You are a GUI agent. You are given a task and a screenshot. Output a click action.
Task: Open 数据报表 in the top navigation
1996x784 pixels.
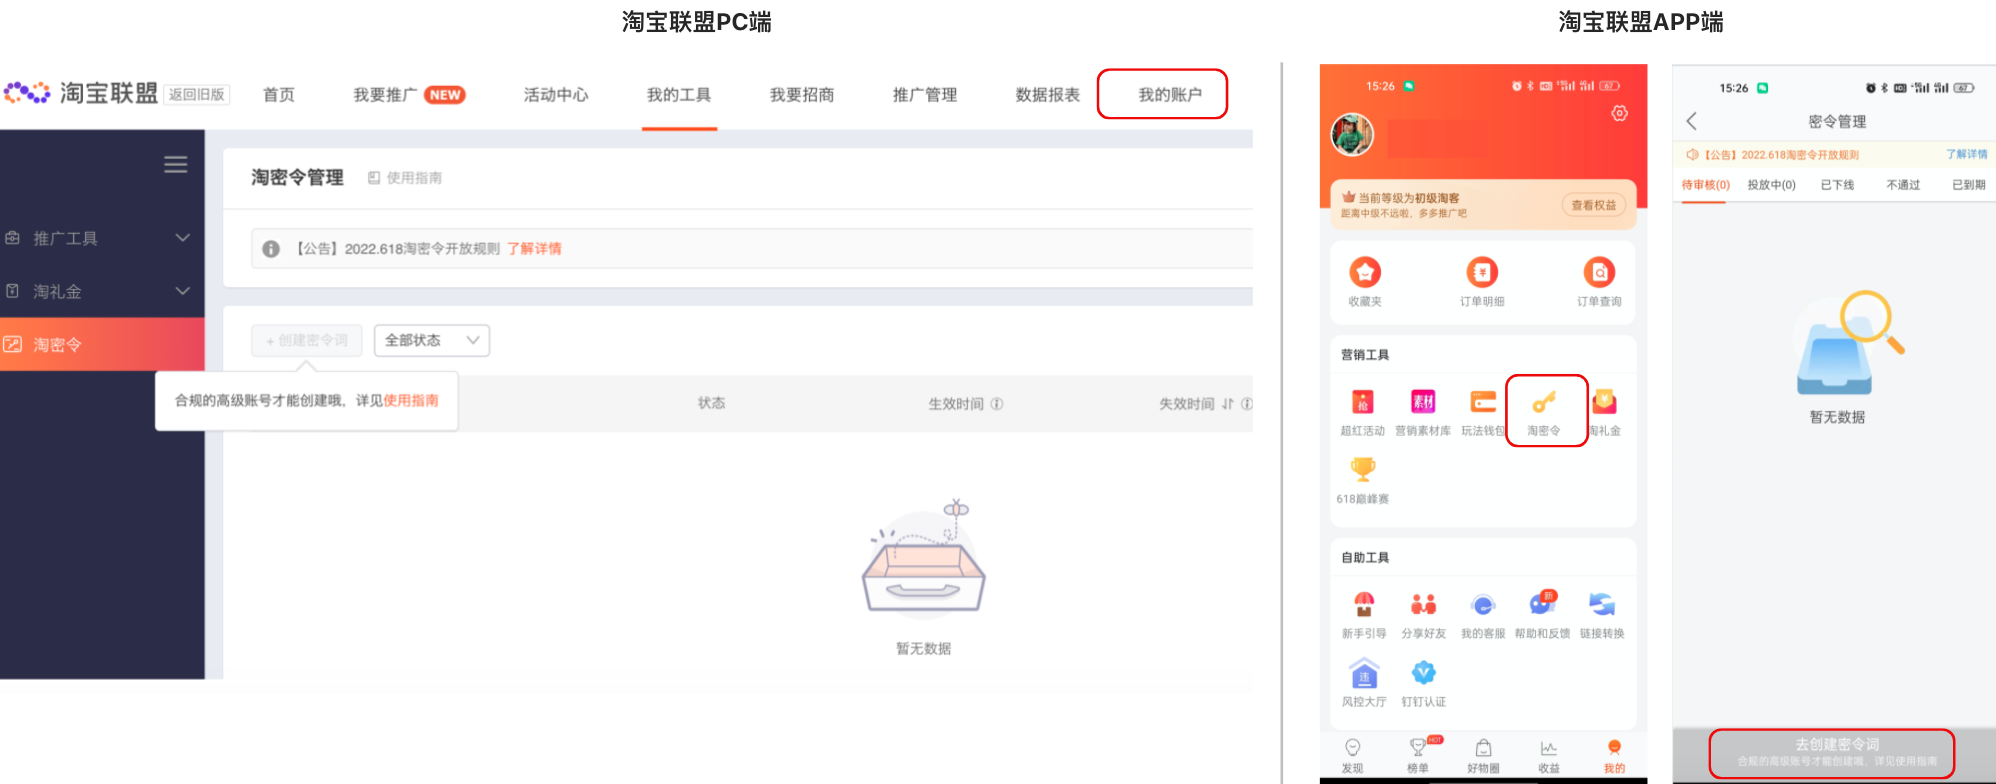1048,94
